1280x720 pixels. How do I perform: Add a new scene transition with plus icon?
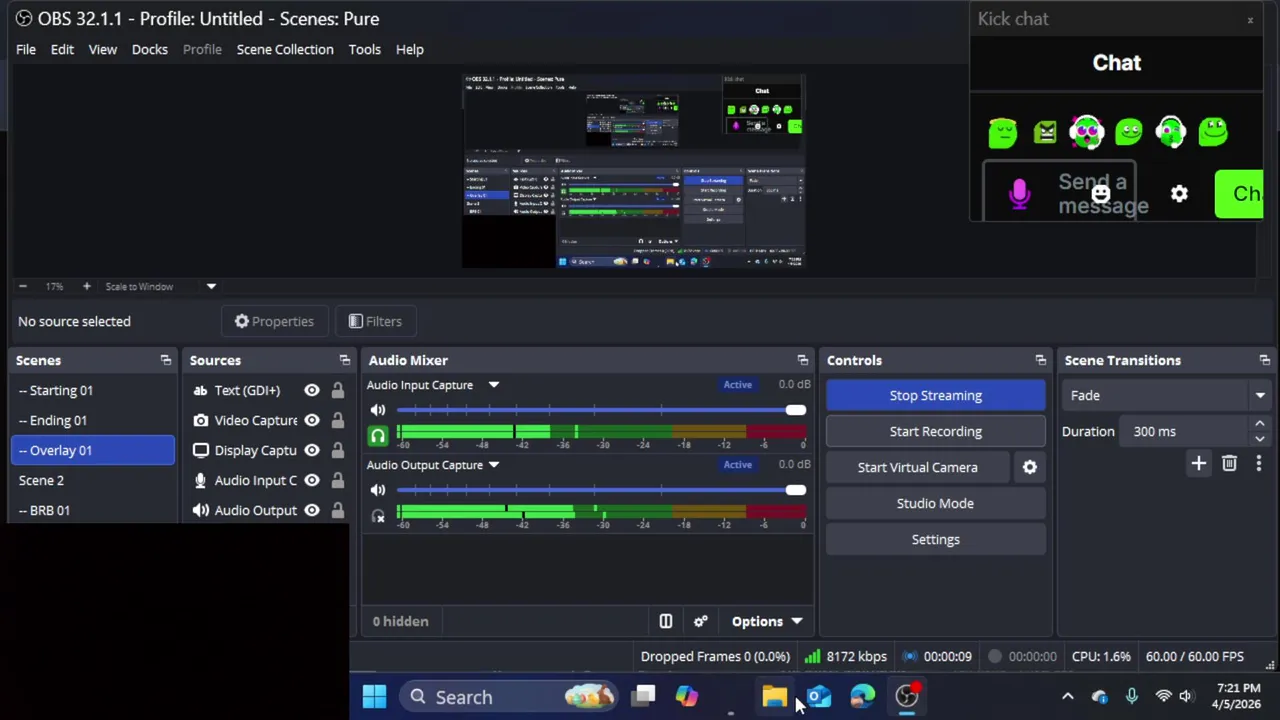(x=1198, y=463)
